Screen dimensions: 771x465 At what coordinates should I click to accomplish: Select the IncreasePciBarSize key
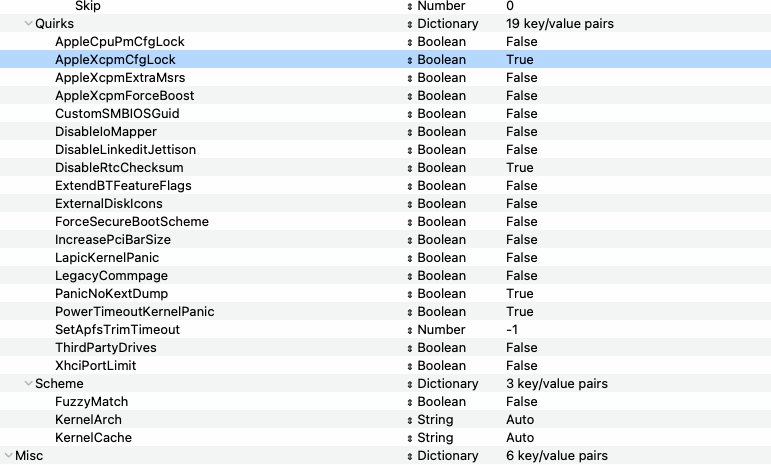pos(113,239)
